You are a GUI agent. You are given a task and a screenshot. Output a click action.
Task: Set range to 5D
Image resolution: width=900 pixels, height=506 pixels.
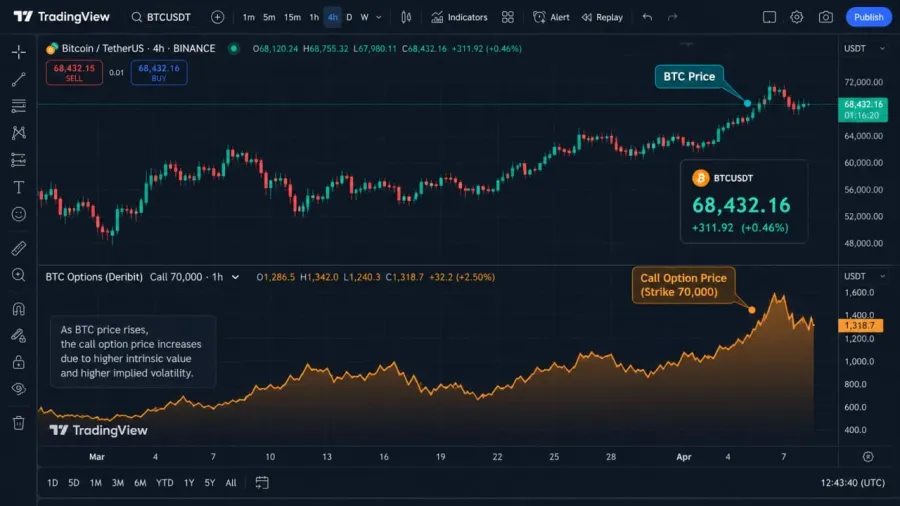[73, 483]
